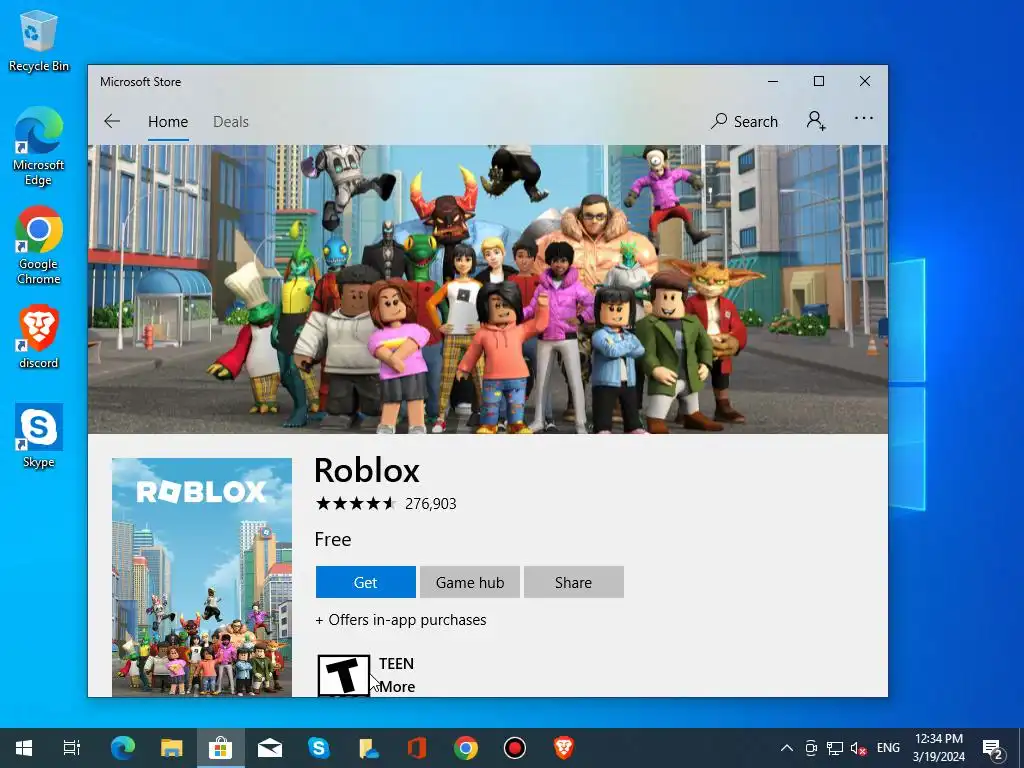Switch to the Deals tab
This screenshot has width=1024, height=768.
[231, 121]
